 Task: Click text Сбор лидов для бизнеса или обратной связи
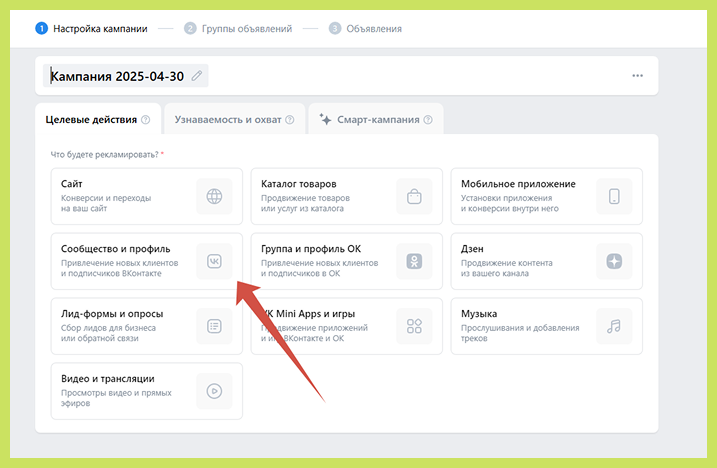108,333
